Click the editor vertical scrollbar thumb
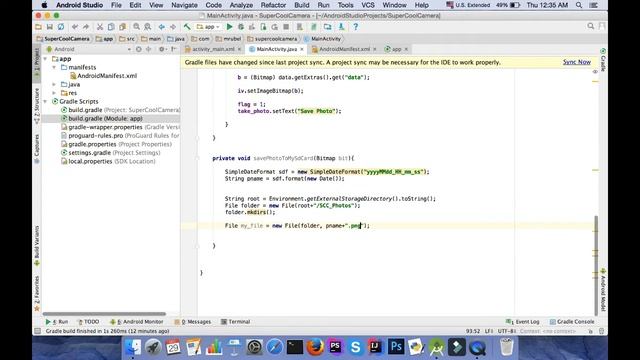 (x=596, y=265)
